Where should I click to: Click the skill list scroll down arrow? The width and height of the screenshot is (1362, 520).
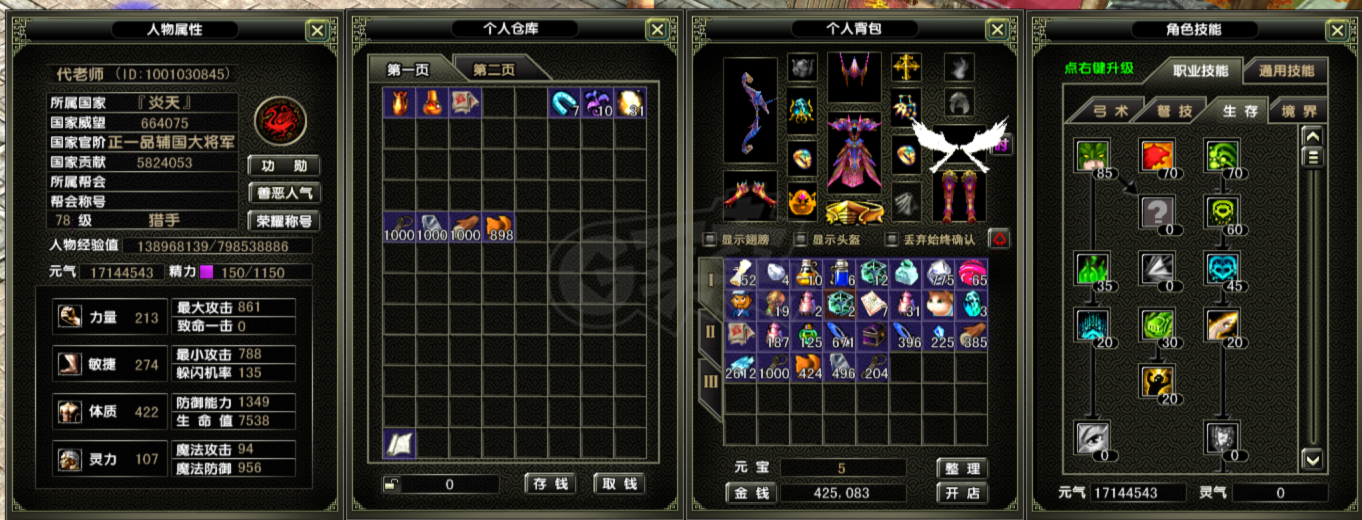point(1313,459)
